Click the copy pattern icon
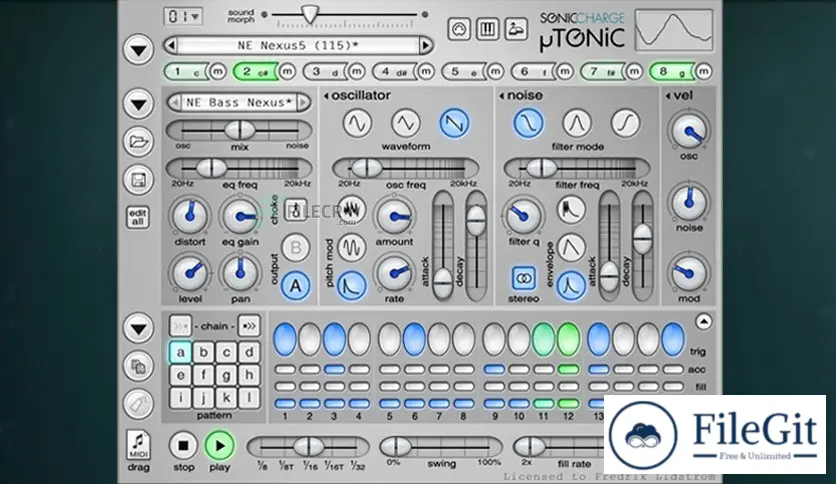The height and width of the screenshot is (484, 836). pyautogui.click(x=139, y=366)
